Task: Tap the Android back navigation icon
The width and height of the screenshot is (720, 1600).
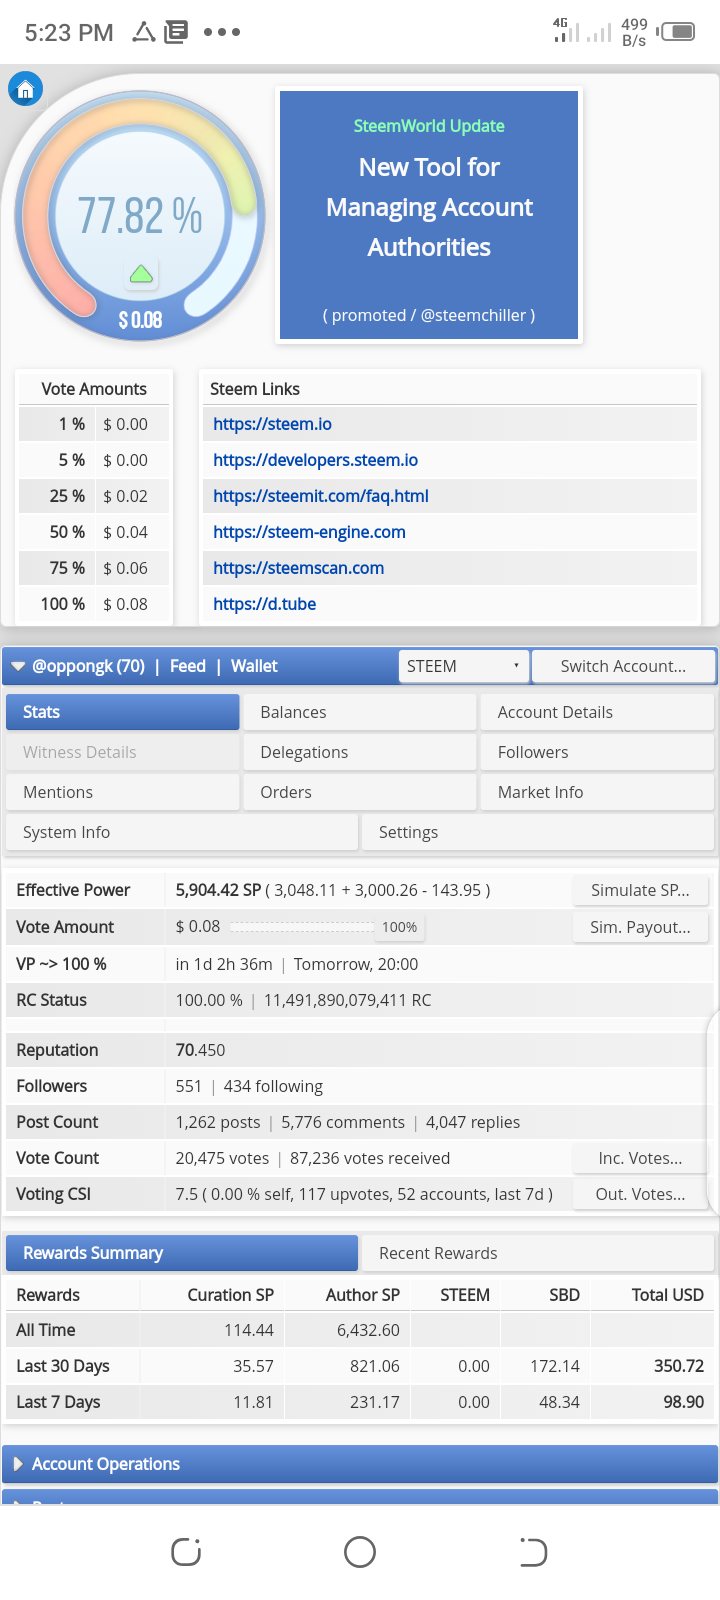Action: pos(533,1552)
